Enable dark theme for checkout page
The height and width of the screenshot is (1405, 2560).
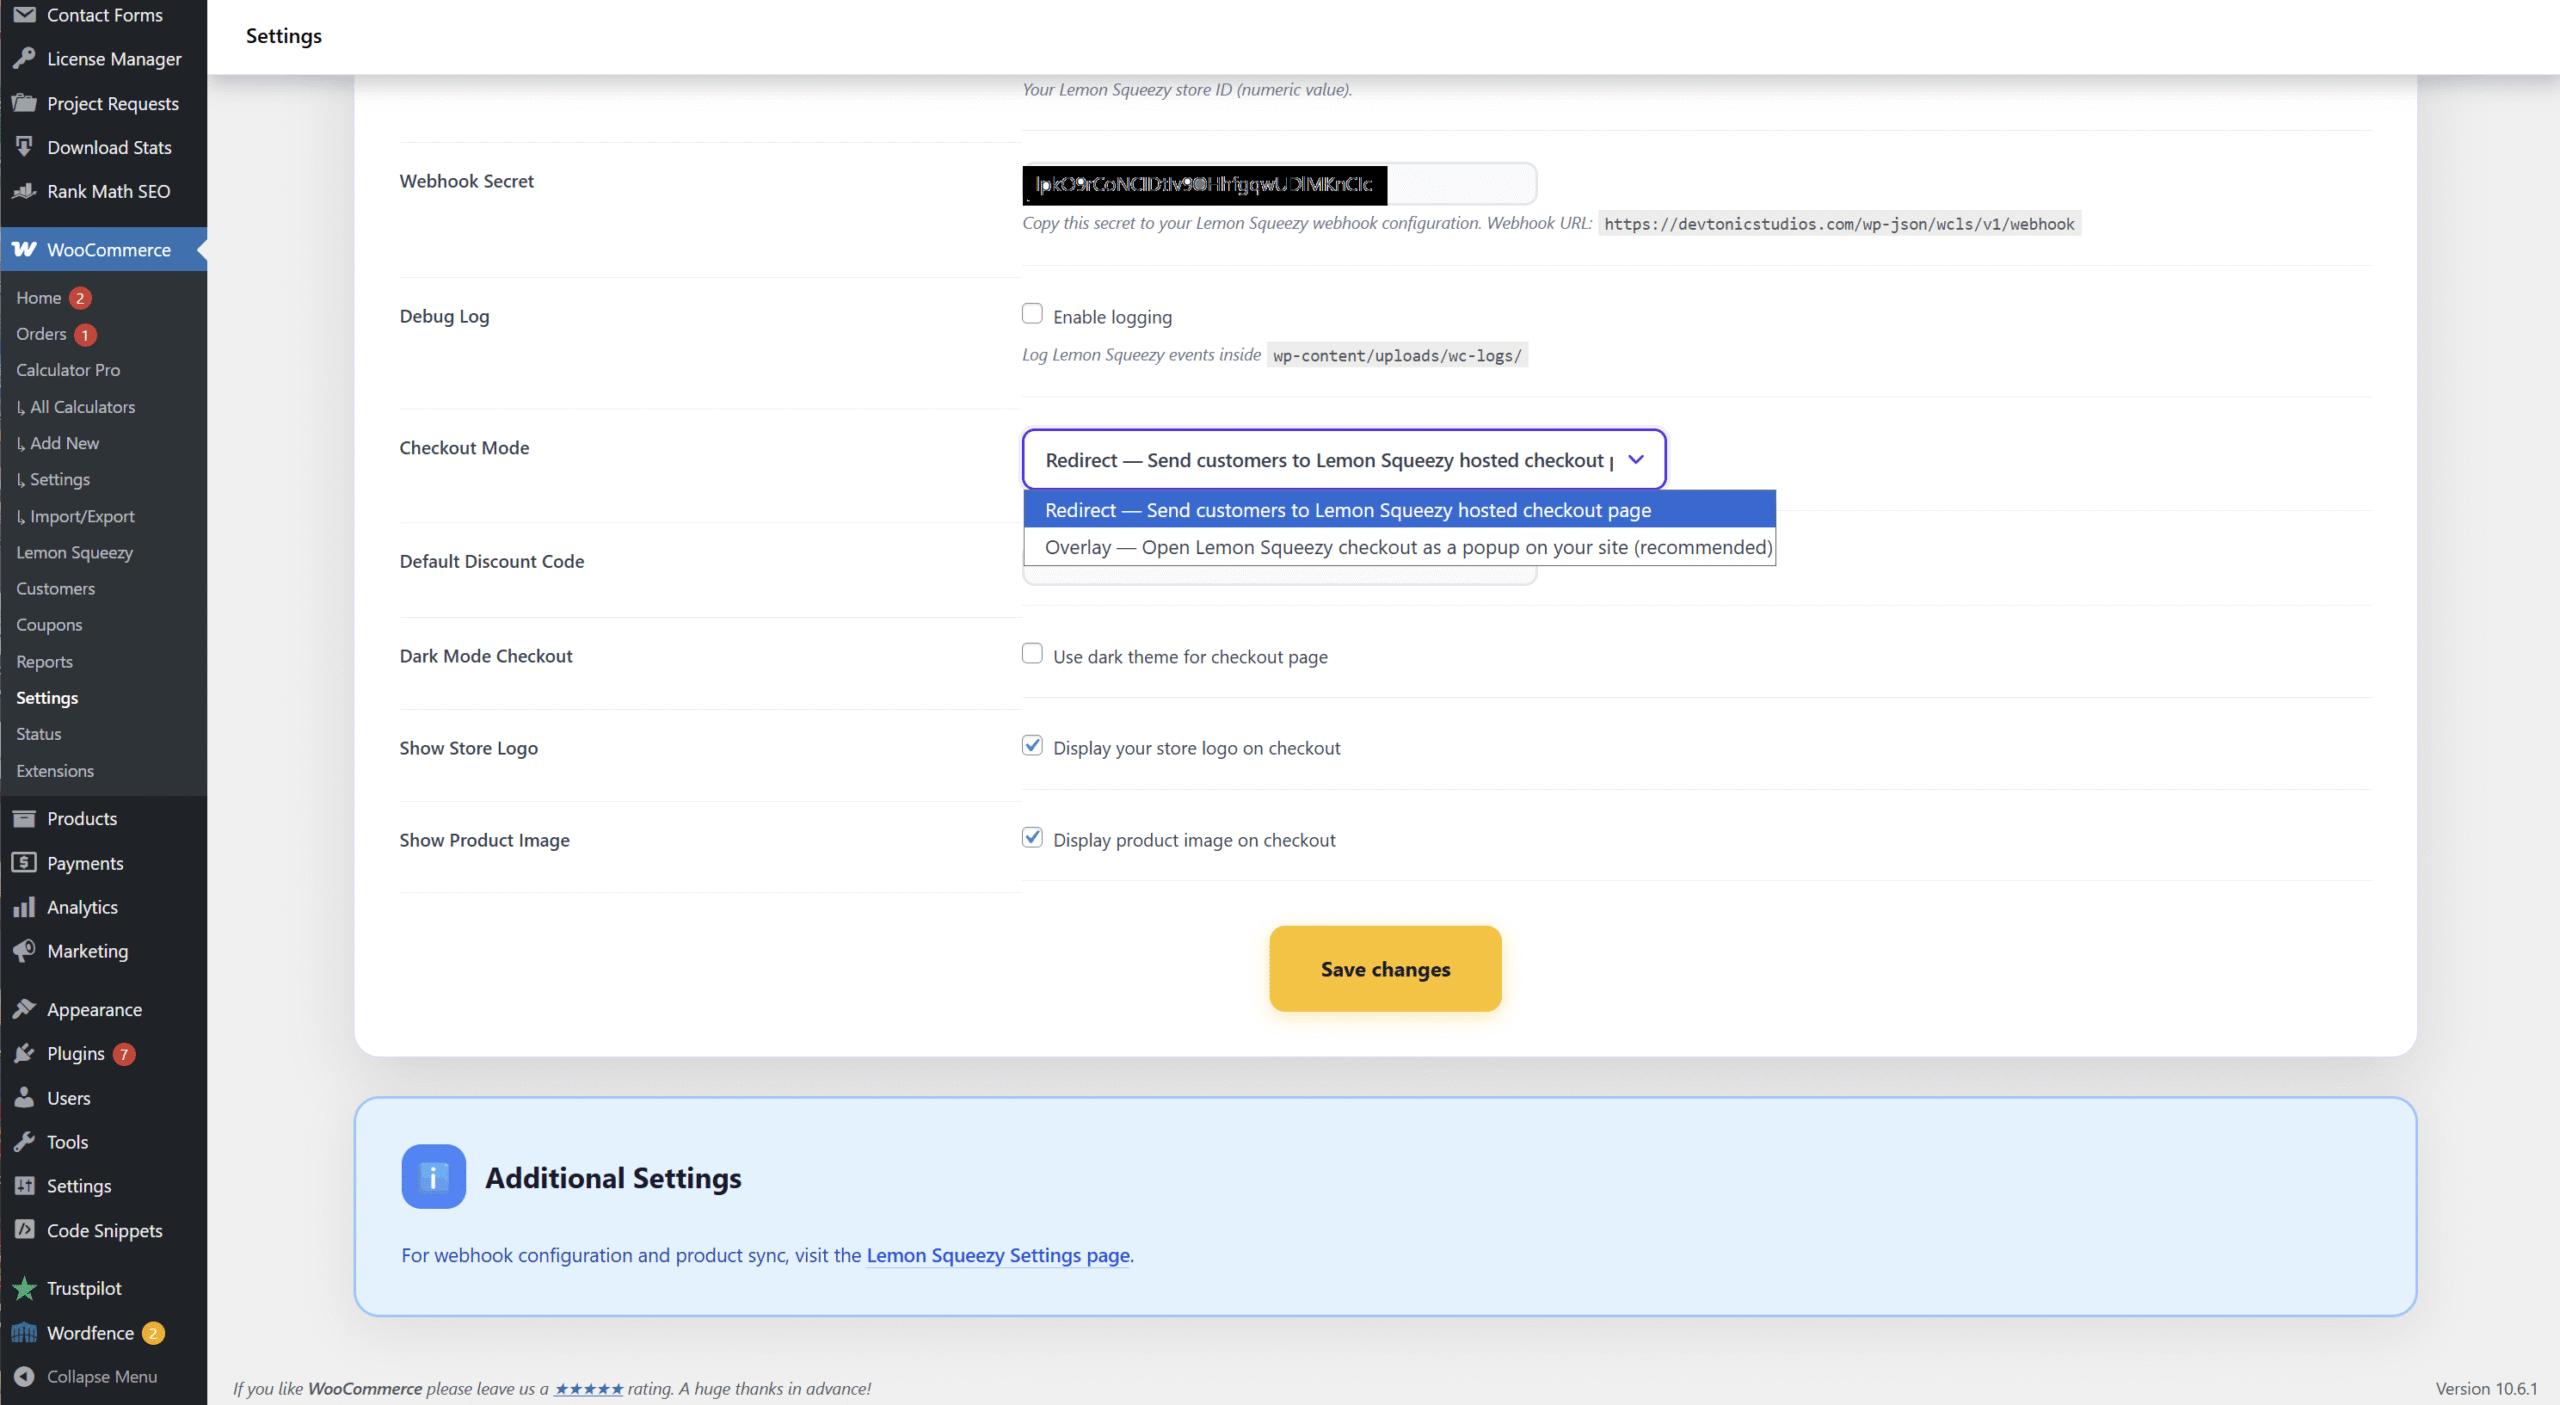[x=1031, y=653]
